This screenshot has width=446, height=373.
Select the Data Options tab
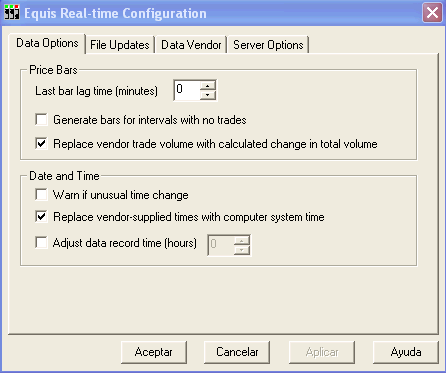(47, 43)
